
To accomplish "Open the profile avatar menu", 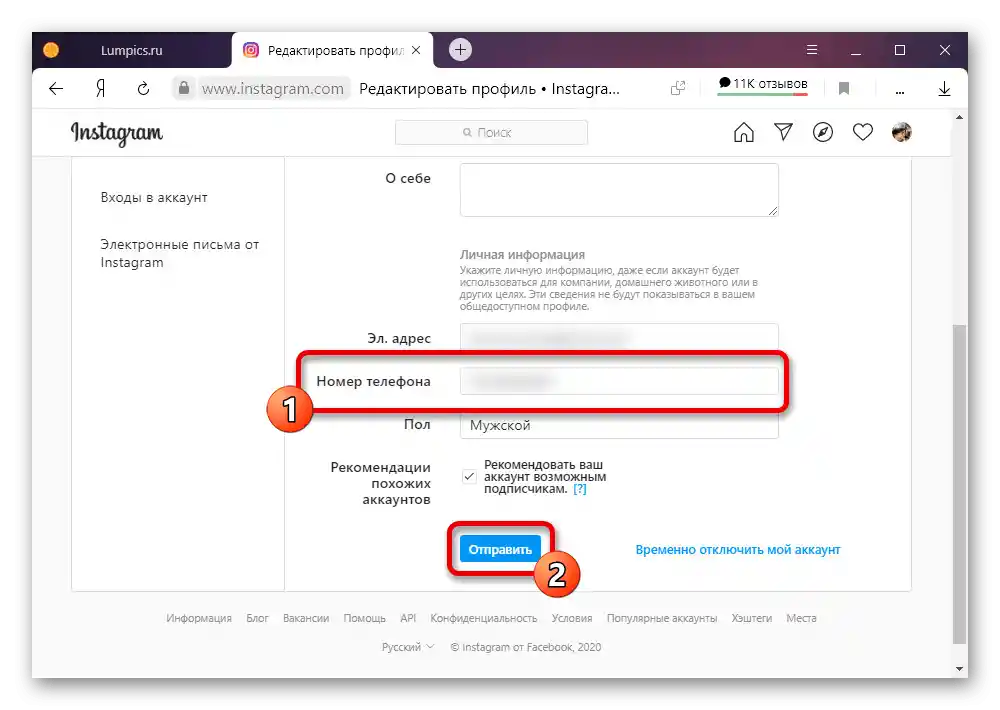I will [901, 132].
